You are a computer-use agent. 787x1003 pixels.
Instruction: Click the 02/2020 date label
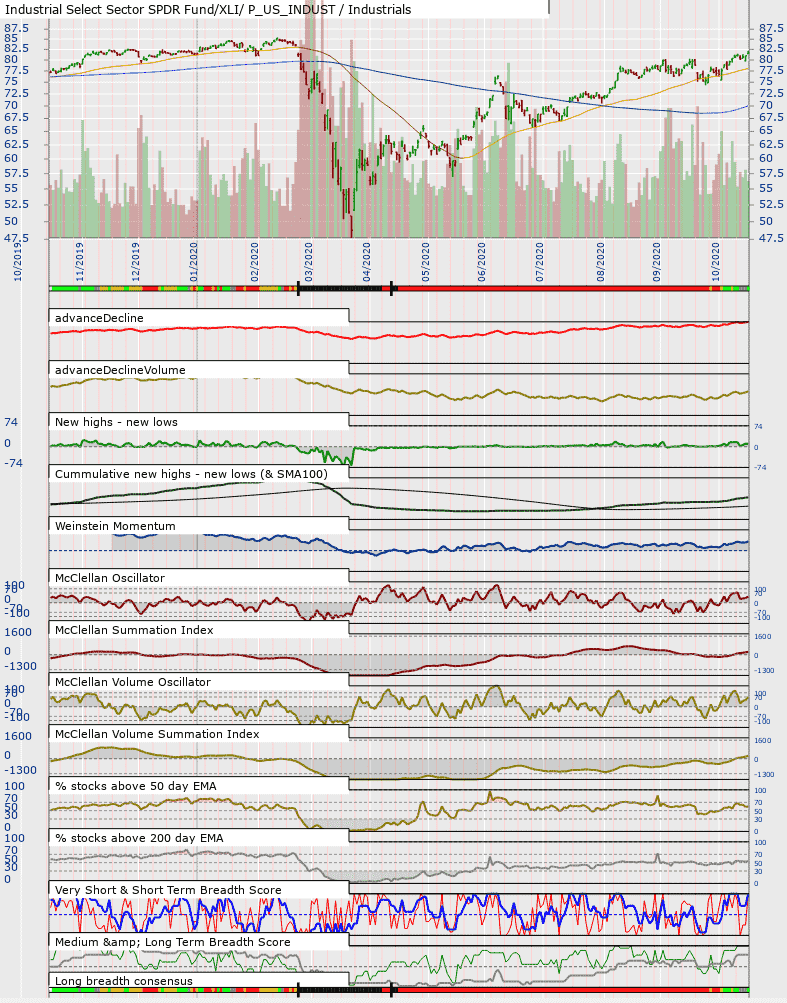pyautogui.click(x=254, y=262)
